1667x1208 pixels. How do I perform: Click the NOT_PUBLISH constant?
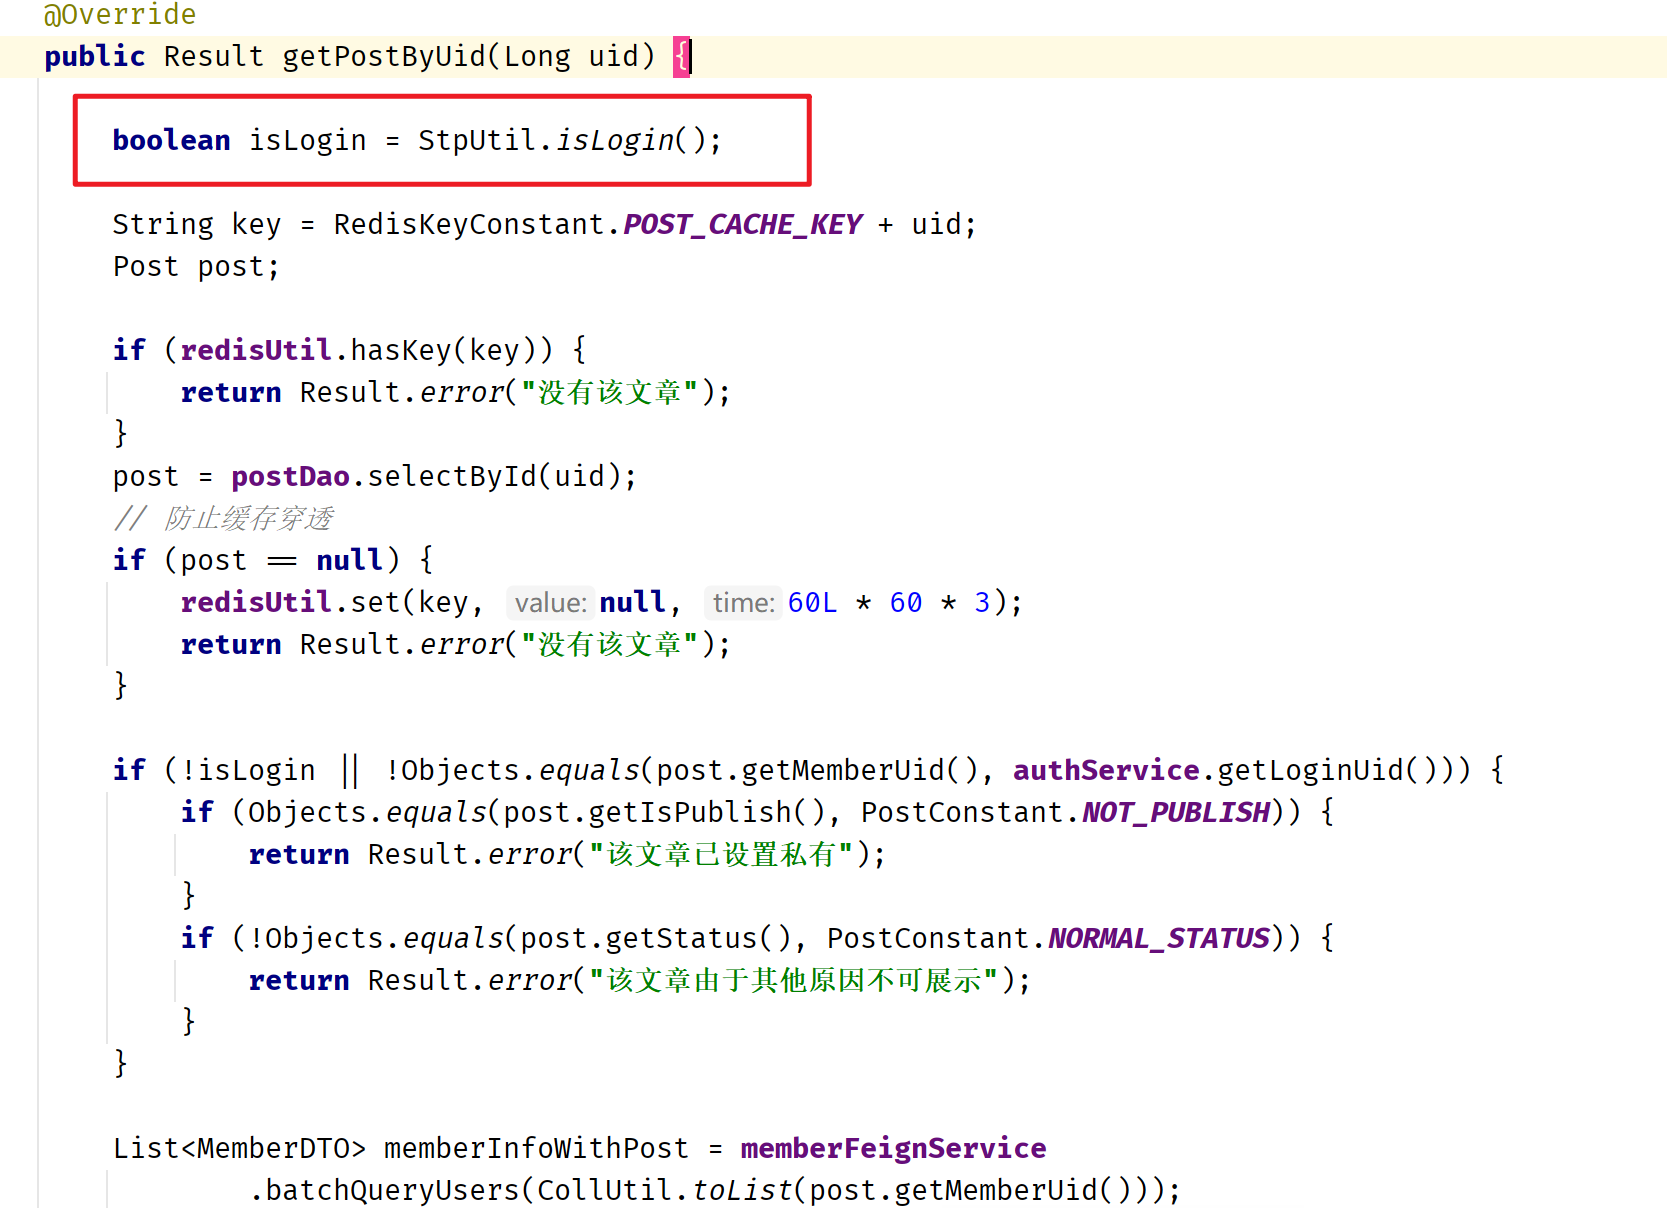click(1176, 812)
